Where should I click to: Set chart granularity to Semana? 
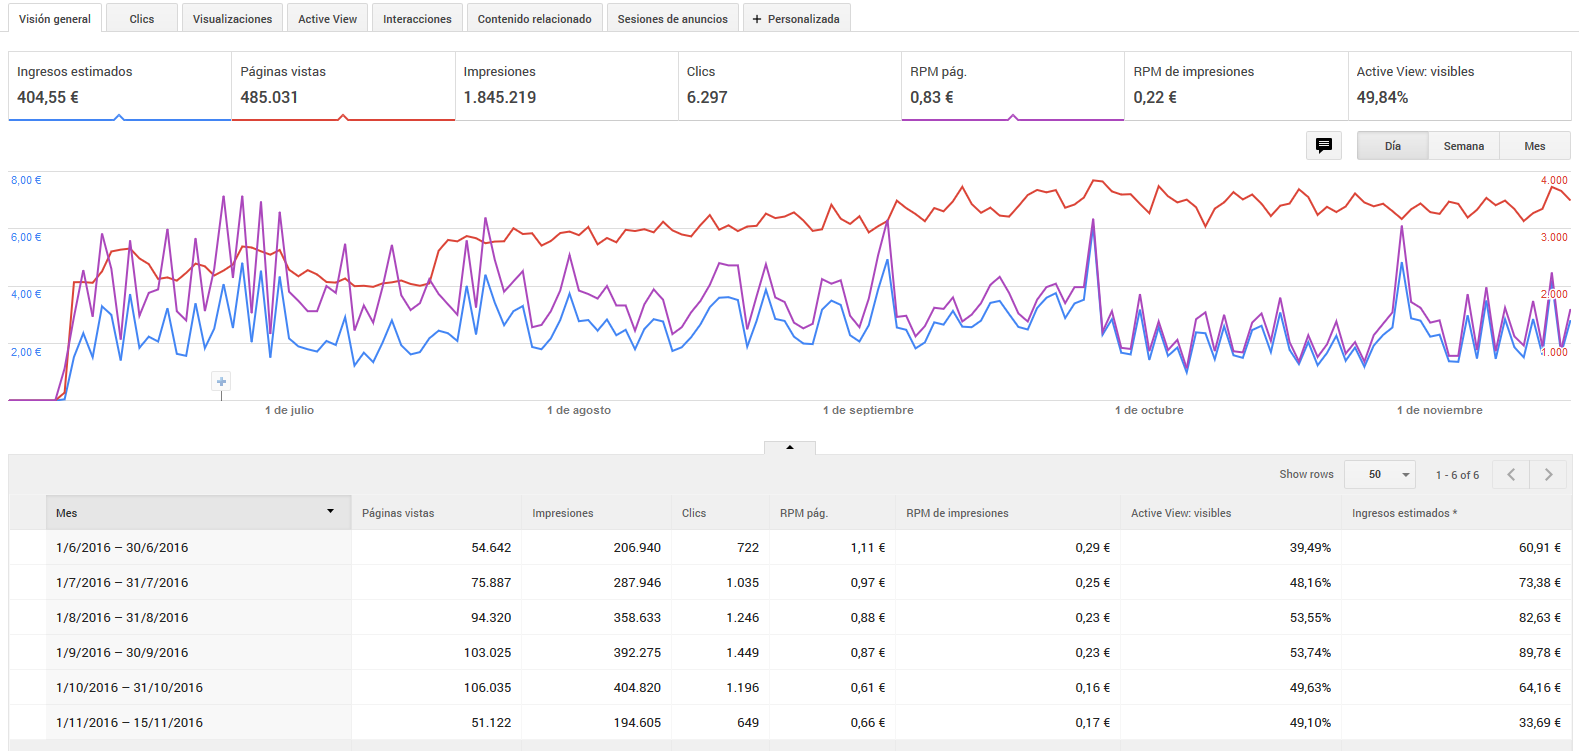(1464, 146)
